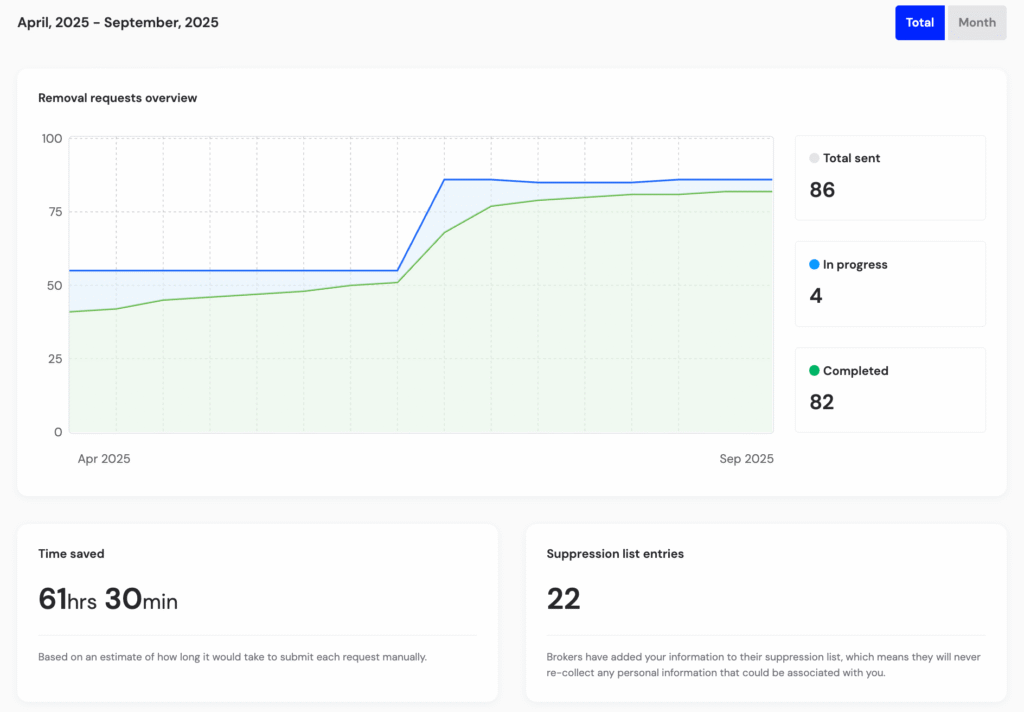Click the manual request estimate description text

coord(233,657)
